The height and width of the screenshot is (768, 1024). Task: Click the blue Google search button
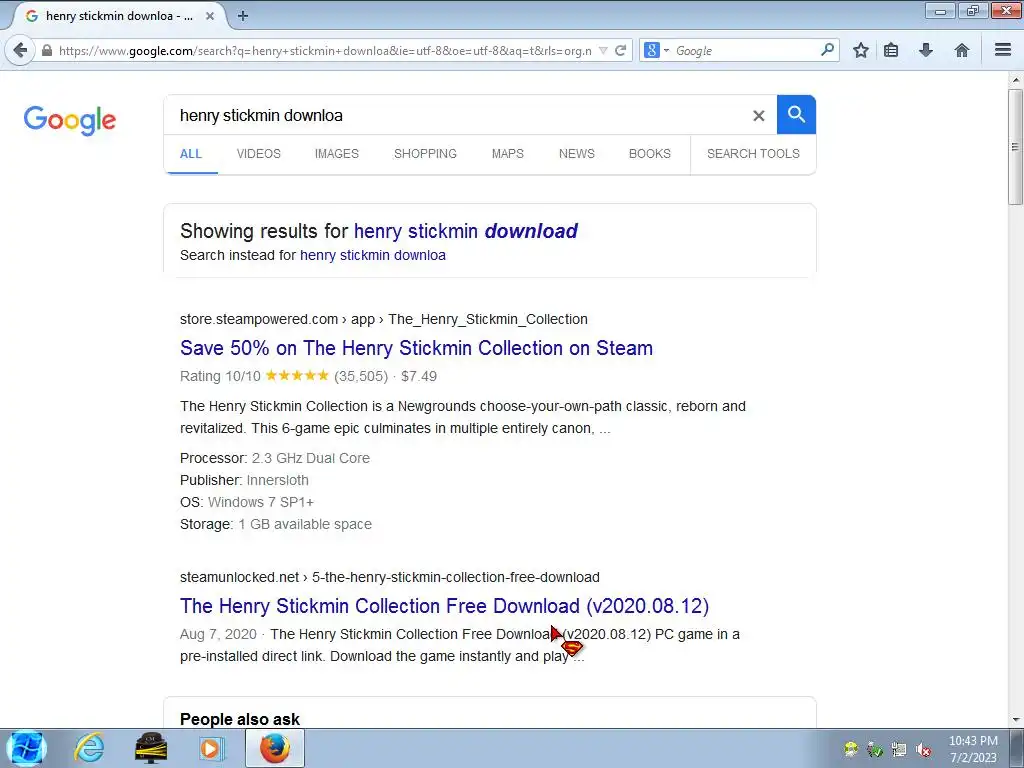[796, 115]
